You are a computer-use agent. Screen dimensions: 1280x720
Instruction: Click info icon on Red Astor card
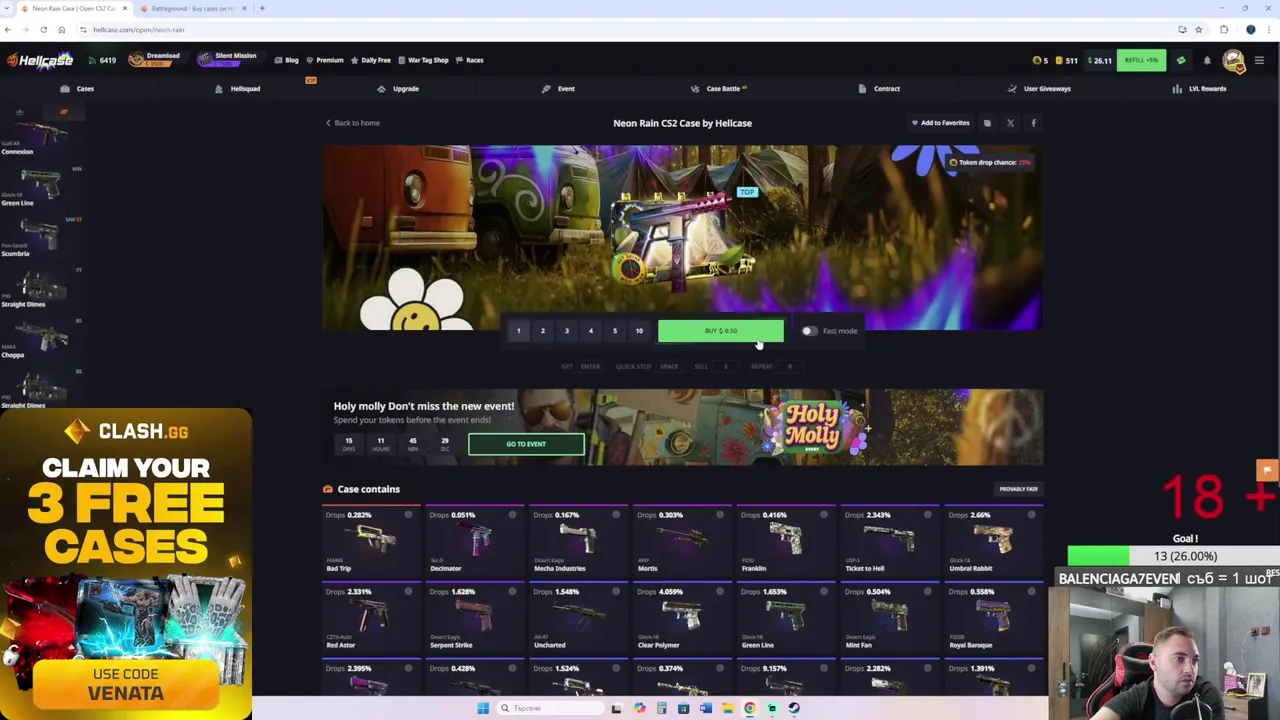[408, 592]
